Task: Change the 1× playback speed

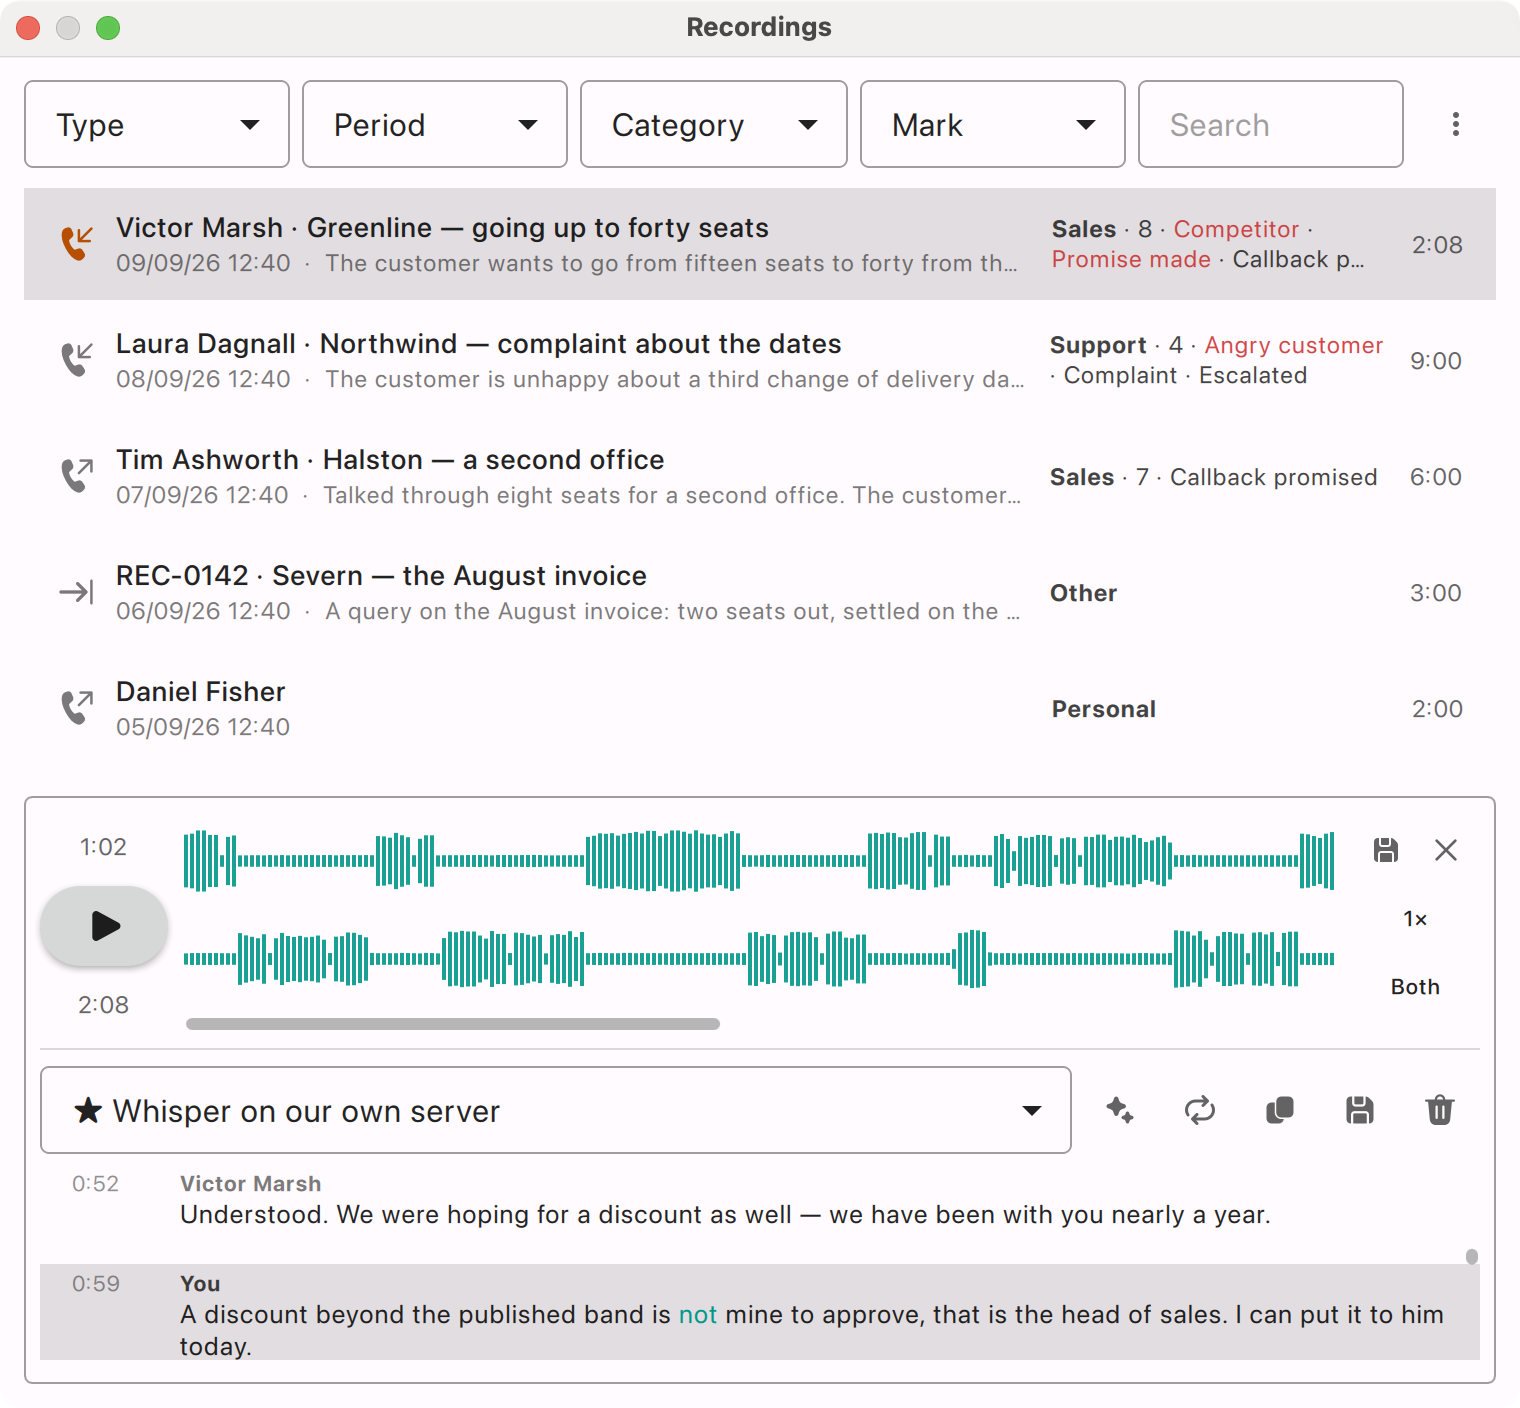Action: coord(1415,919)
